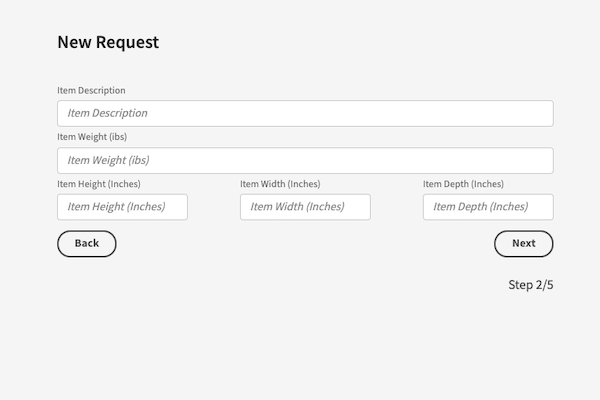This screenshot has width=600, height=400.
Task: Click the Item Height (Inches) label text
Action: 99,184
